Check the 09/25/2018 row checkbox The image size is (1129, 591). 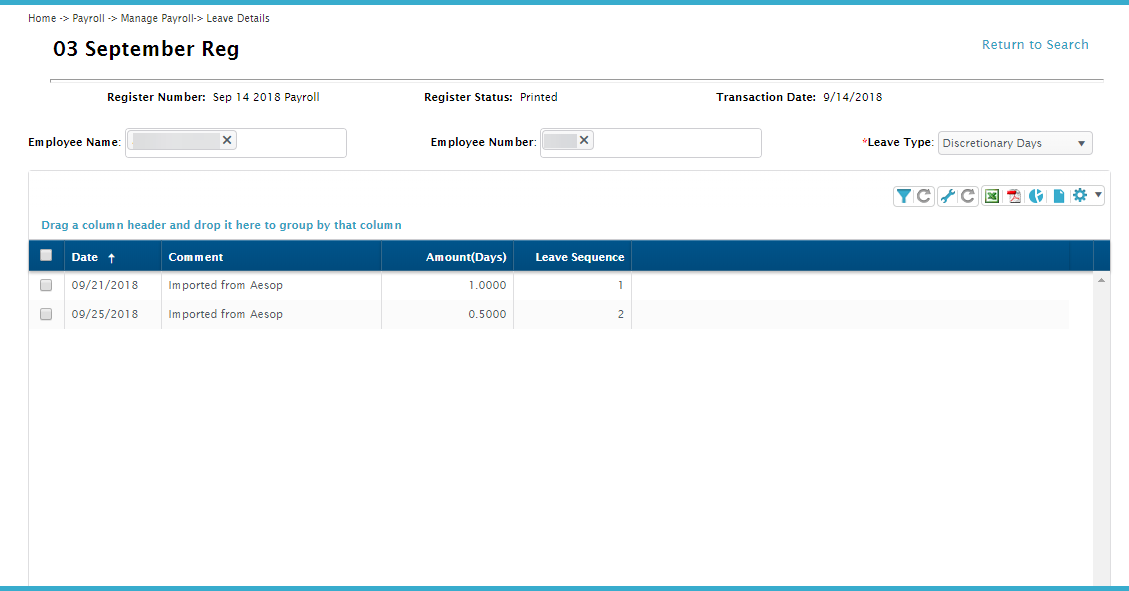46,314
